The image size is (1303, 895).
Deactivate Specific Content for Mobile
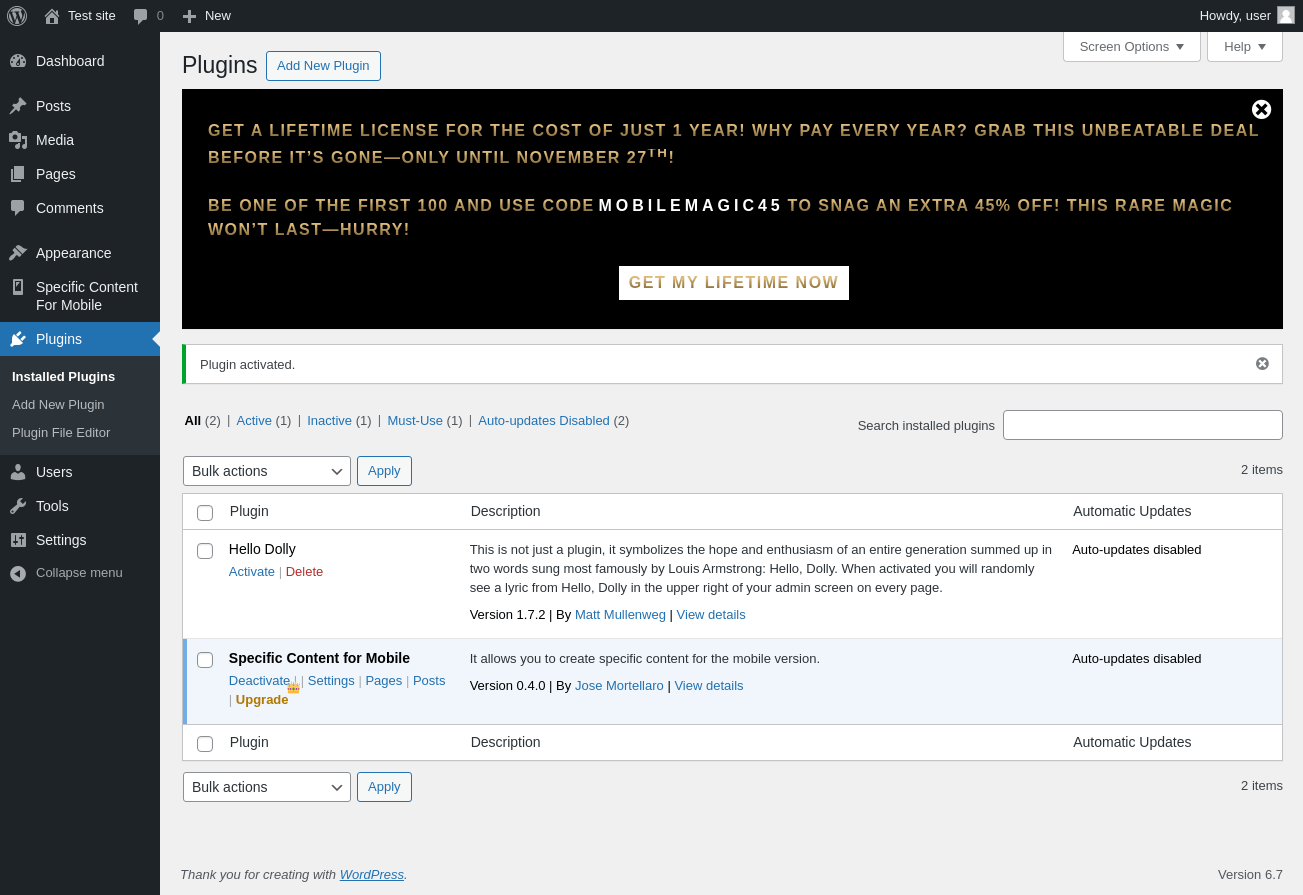(x=259, y=681)
